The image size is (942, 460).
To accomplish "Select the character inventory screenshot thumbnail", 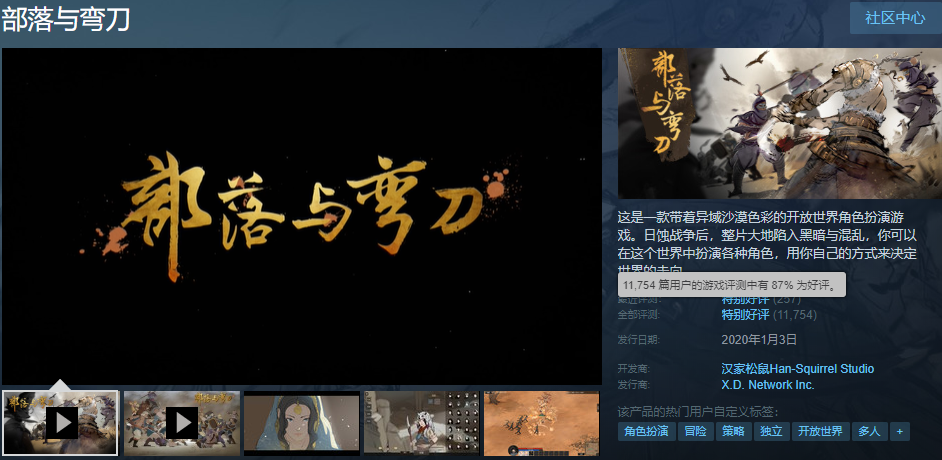I will (x=422, y=423).
